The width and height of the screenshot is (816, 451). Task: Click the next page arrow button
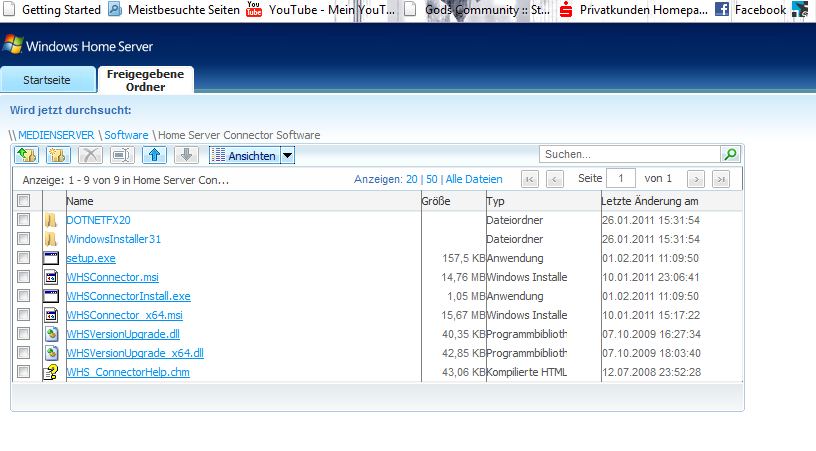pos(696,179)
